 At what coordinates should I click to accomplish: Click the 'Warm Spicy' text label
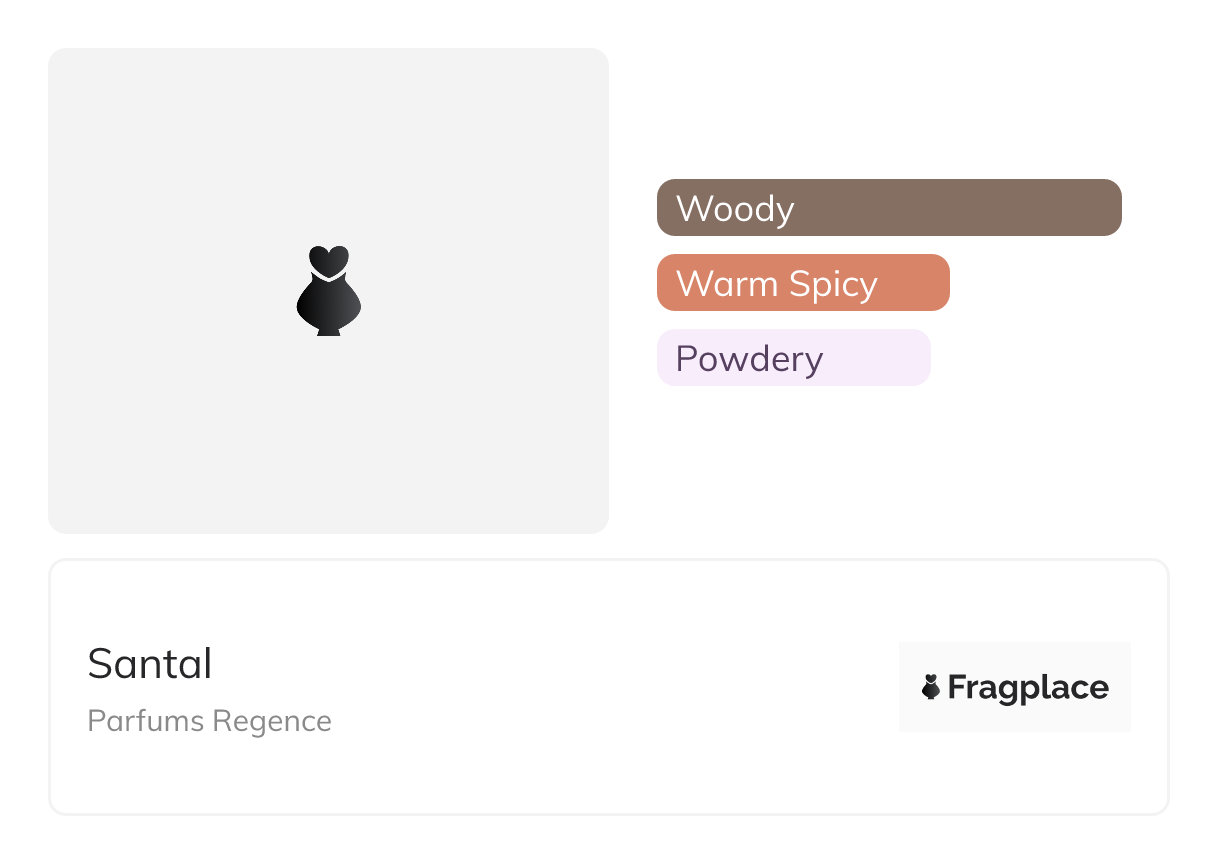tap(776, 283)
